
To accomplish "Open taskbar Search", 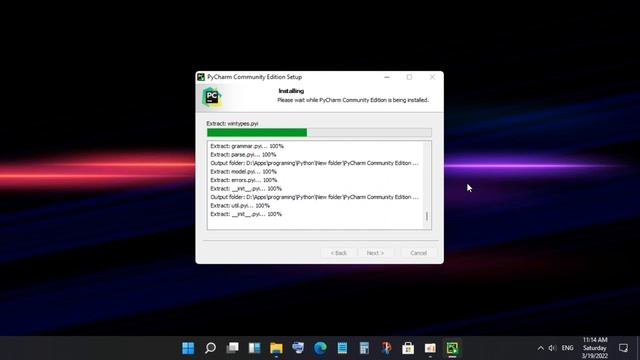I will tap(210, 348).
